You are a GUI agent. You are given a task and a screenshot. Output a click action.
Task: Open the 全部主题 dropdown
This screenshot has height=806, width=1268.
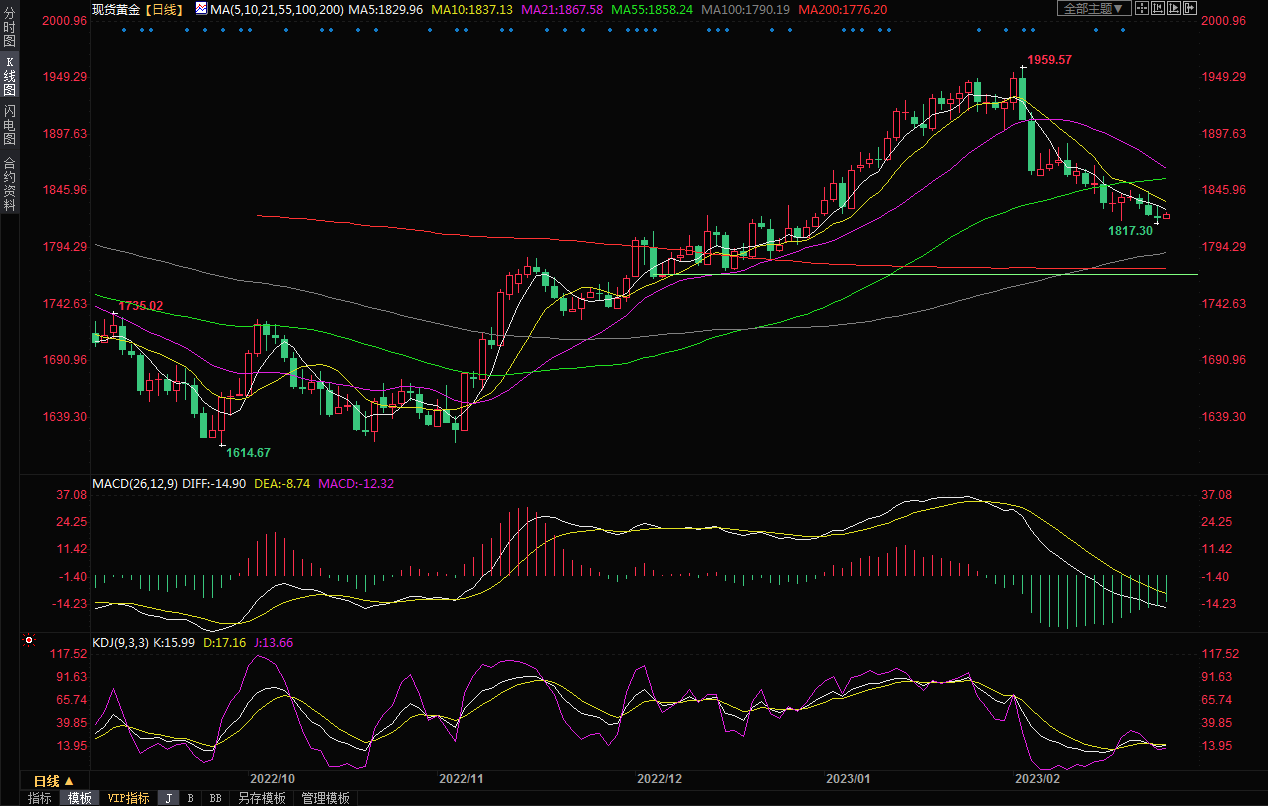(x=1094, y=8)
